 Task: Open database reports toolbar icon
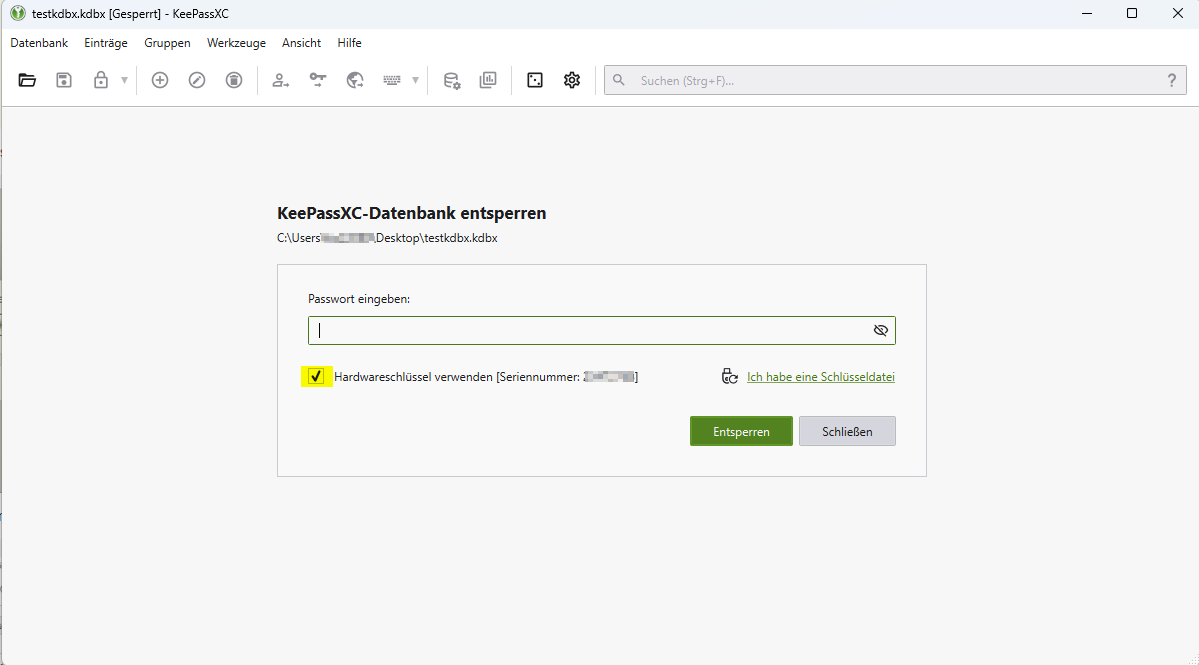tap(488, 80)
